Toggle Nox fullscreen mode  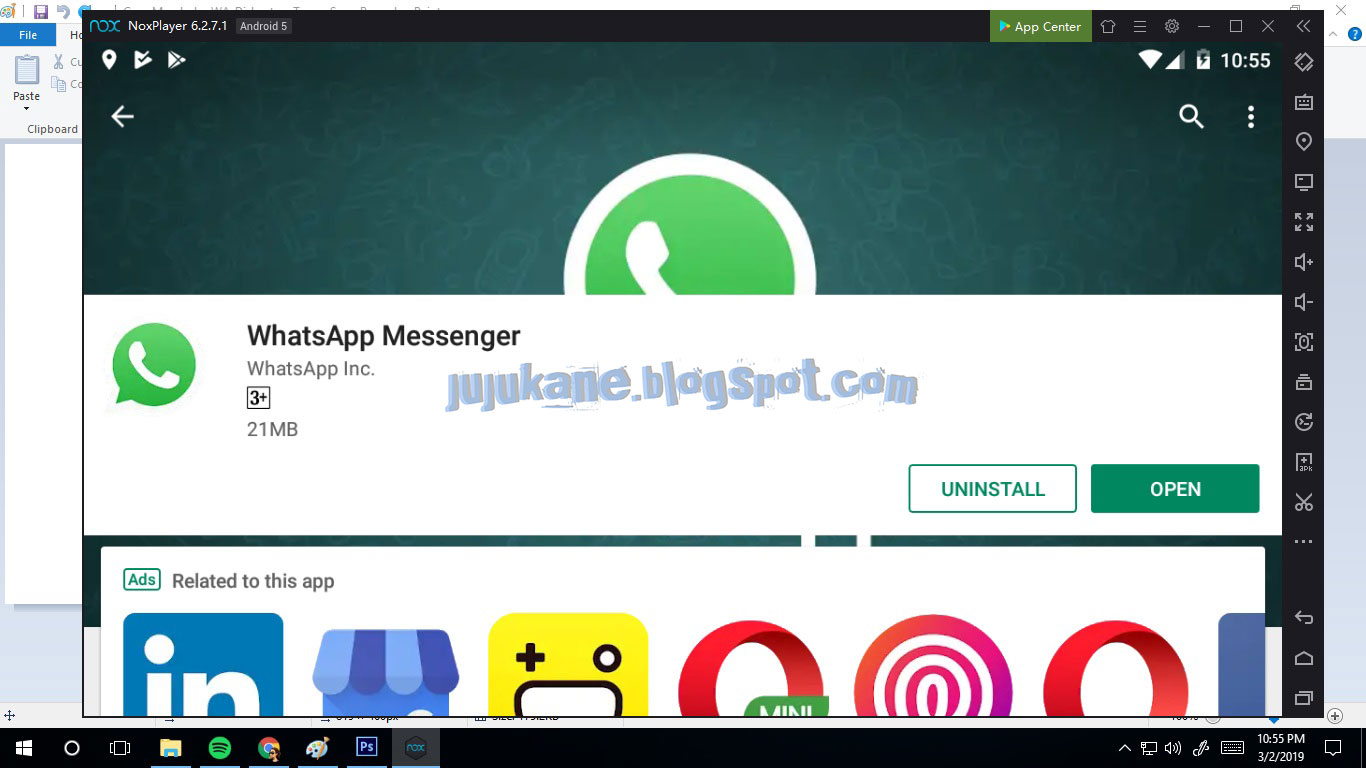pos(1304,222)
